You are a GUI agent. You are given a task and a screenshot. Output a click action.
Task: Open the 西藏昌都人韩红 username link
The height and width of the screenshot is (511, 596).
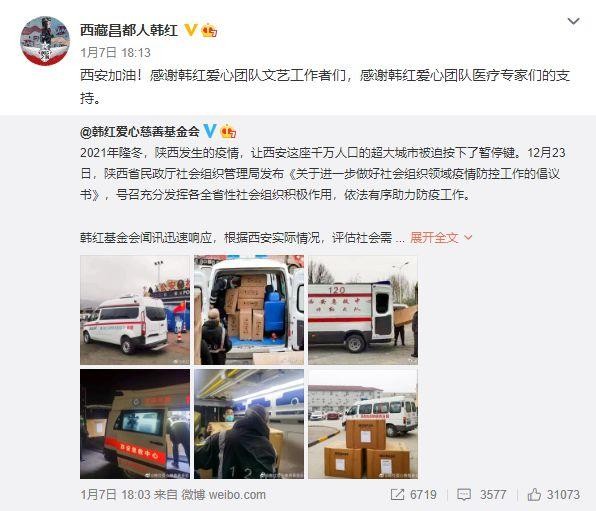[129, 30]
